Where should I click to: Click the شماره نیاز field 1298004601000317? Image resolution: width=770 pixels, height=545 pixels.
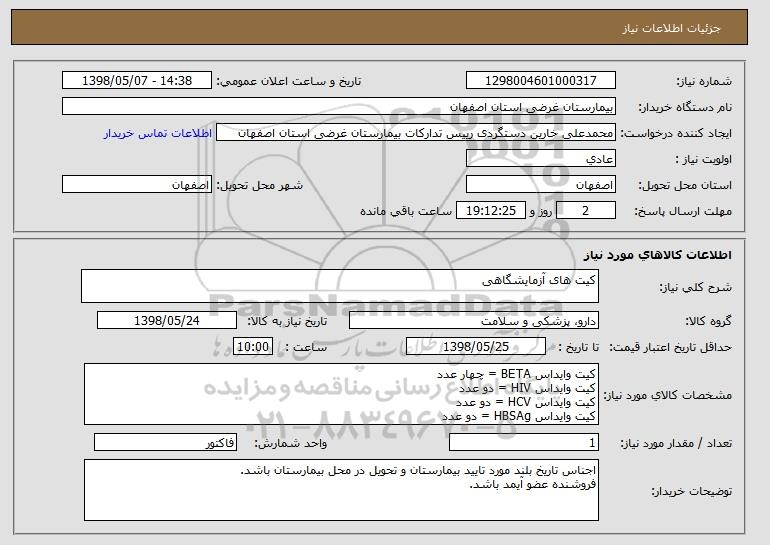[x=541, y=81]
